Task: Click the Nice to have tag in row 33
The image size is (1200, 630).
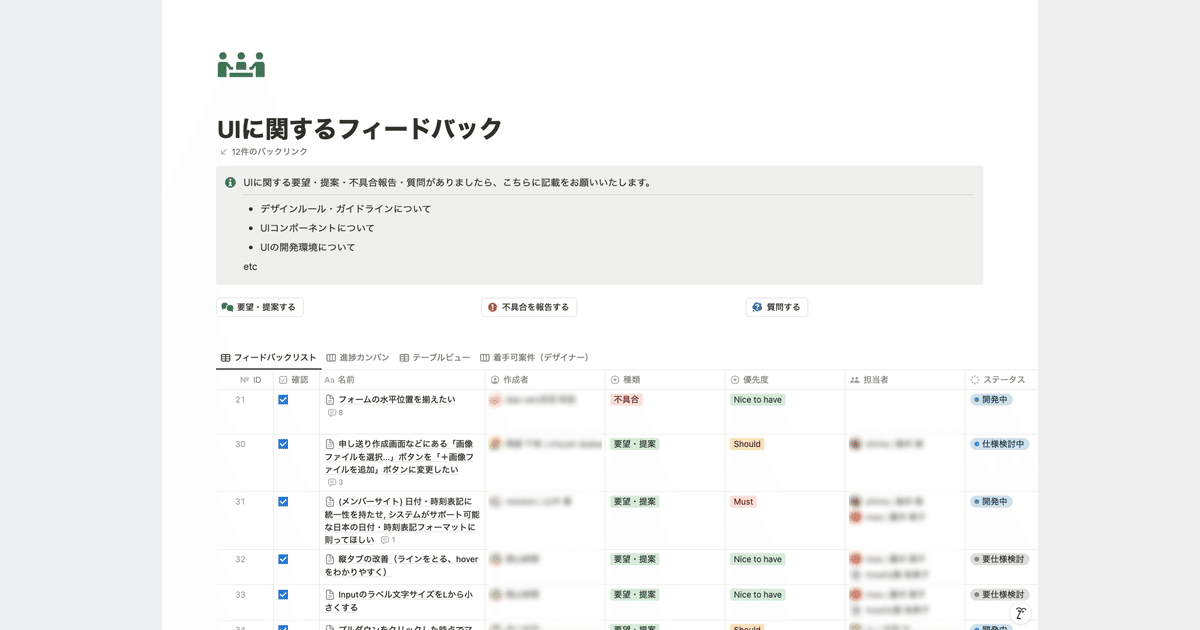Action: click(x=757, y=595)
